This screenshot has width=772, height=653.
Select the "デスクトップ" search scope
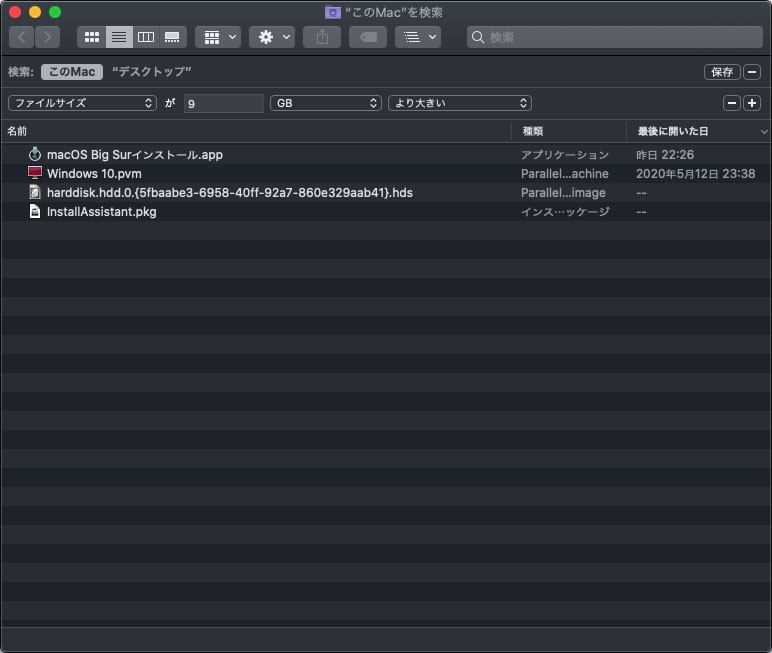(x=152, y=72)
